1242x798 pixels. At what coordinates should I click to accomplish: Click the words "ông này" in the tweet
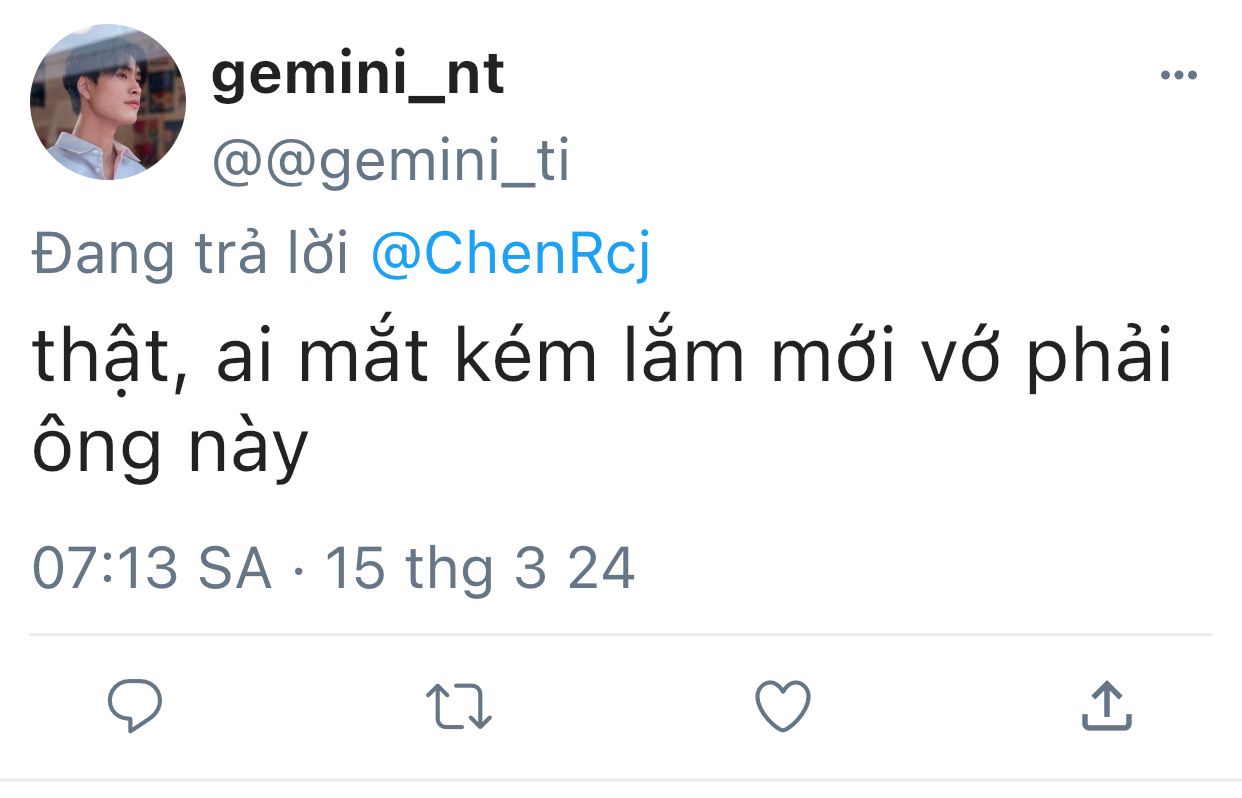point(170,450)
